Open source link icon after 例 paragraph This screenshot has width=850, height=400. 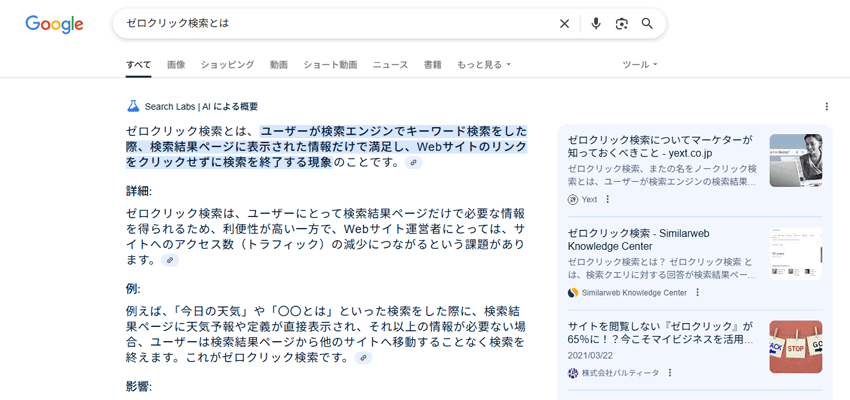coord(363,358)
